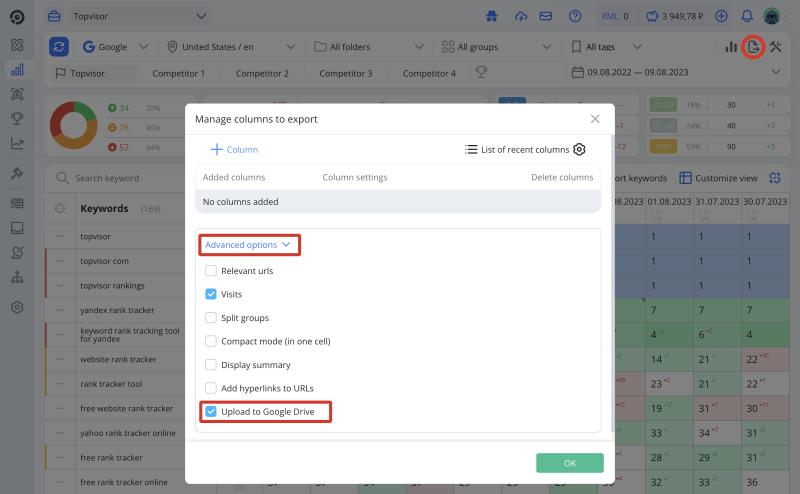Screen dimensions: 800x494
Task: Switch to the Competitor 1 tab
Action: (179, 73)
